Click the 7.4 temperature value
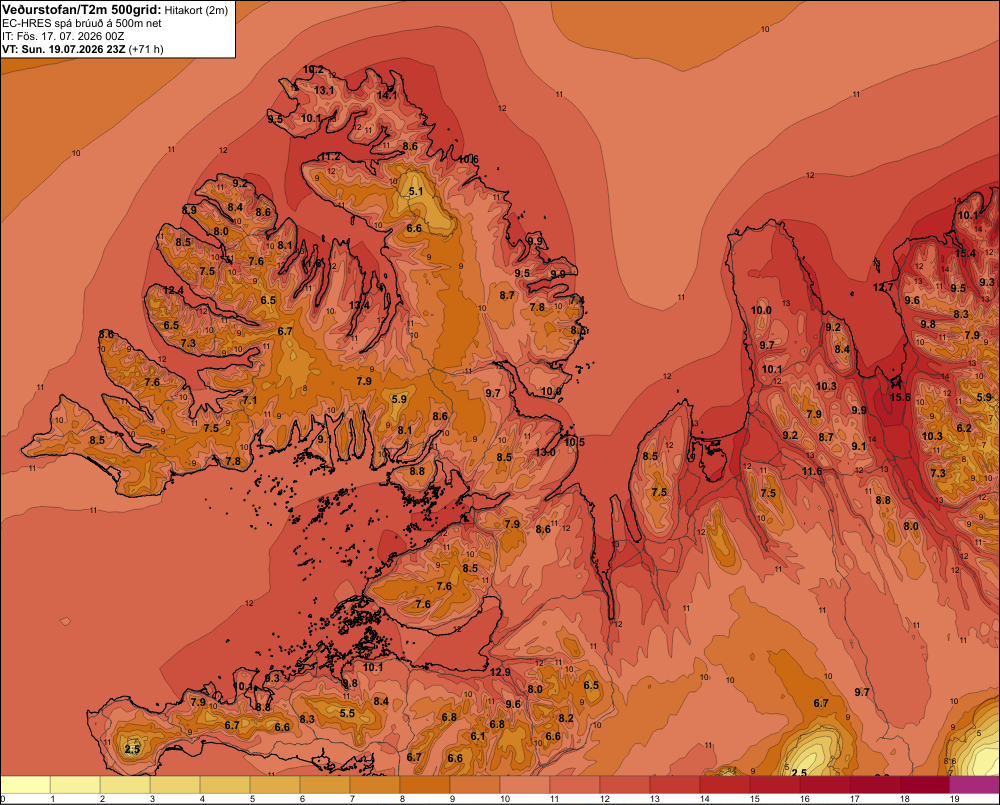 [x=577, y=300]
